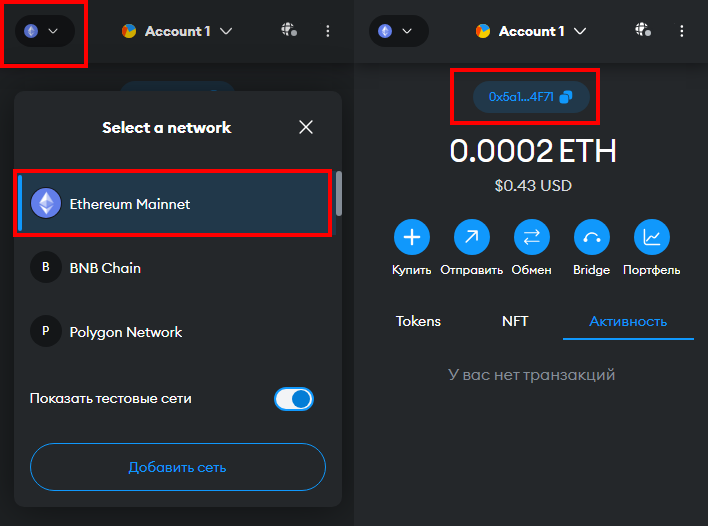Switch to the NFT tab
The image size is (708, 526).
(515, 321)
